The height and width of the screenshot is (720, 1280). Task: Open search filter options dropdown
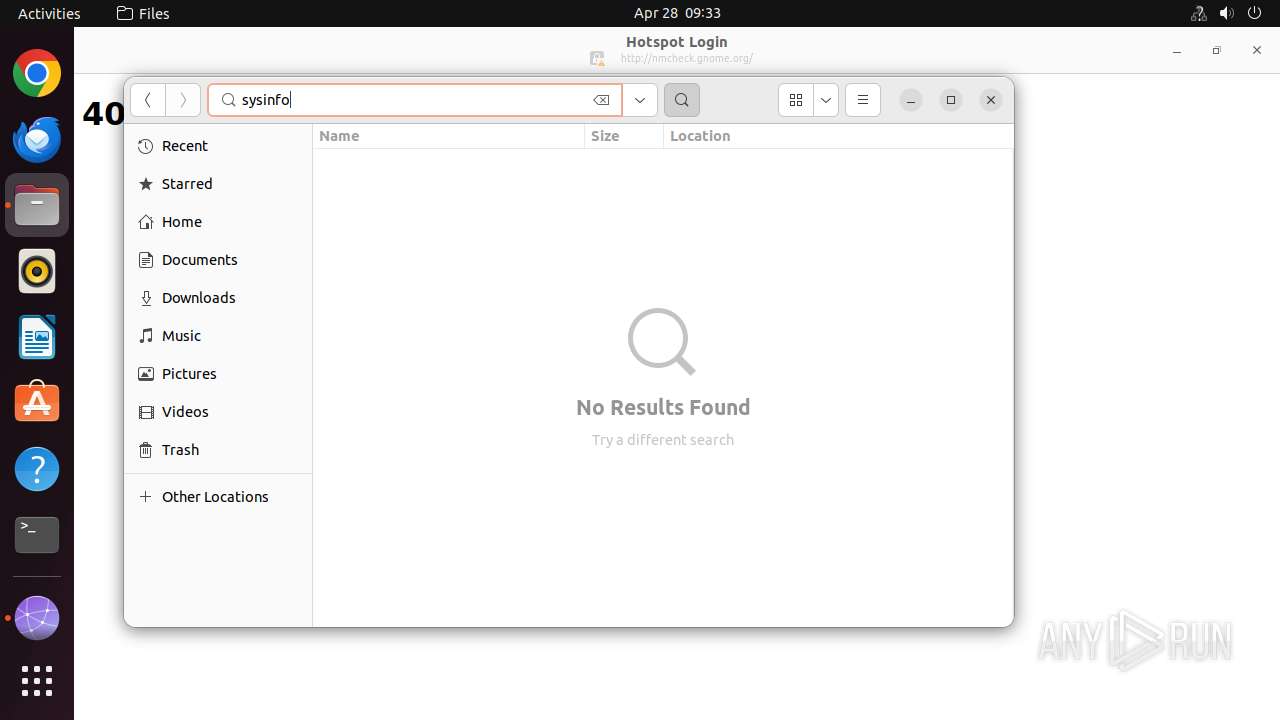[640, 100]
